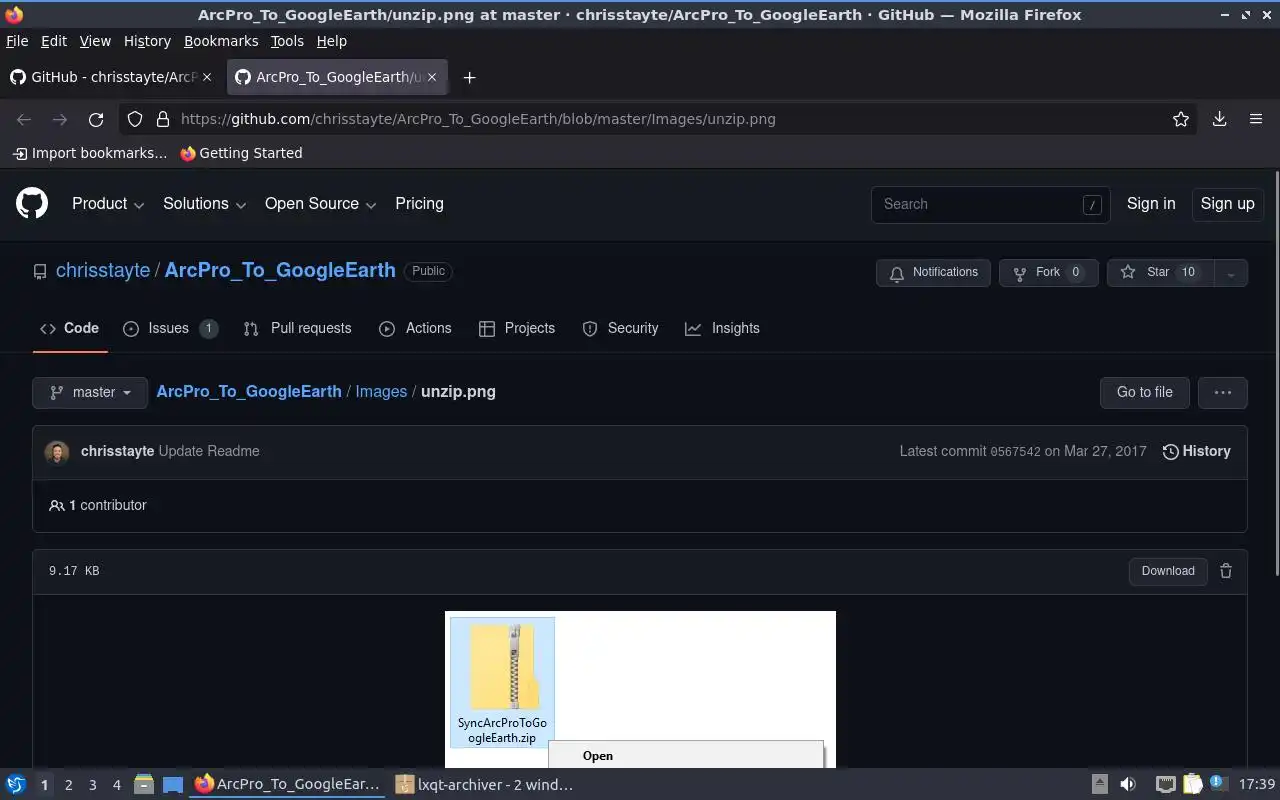Expand the Star lists dropdown arrow
This screenshot has width=1280, height=800.
pyautogui.click(x=1231, y=272)
